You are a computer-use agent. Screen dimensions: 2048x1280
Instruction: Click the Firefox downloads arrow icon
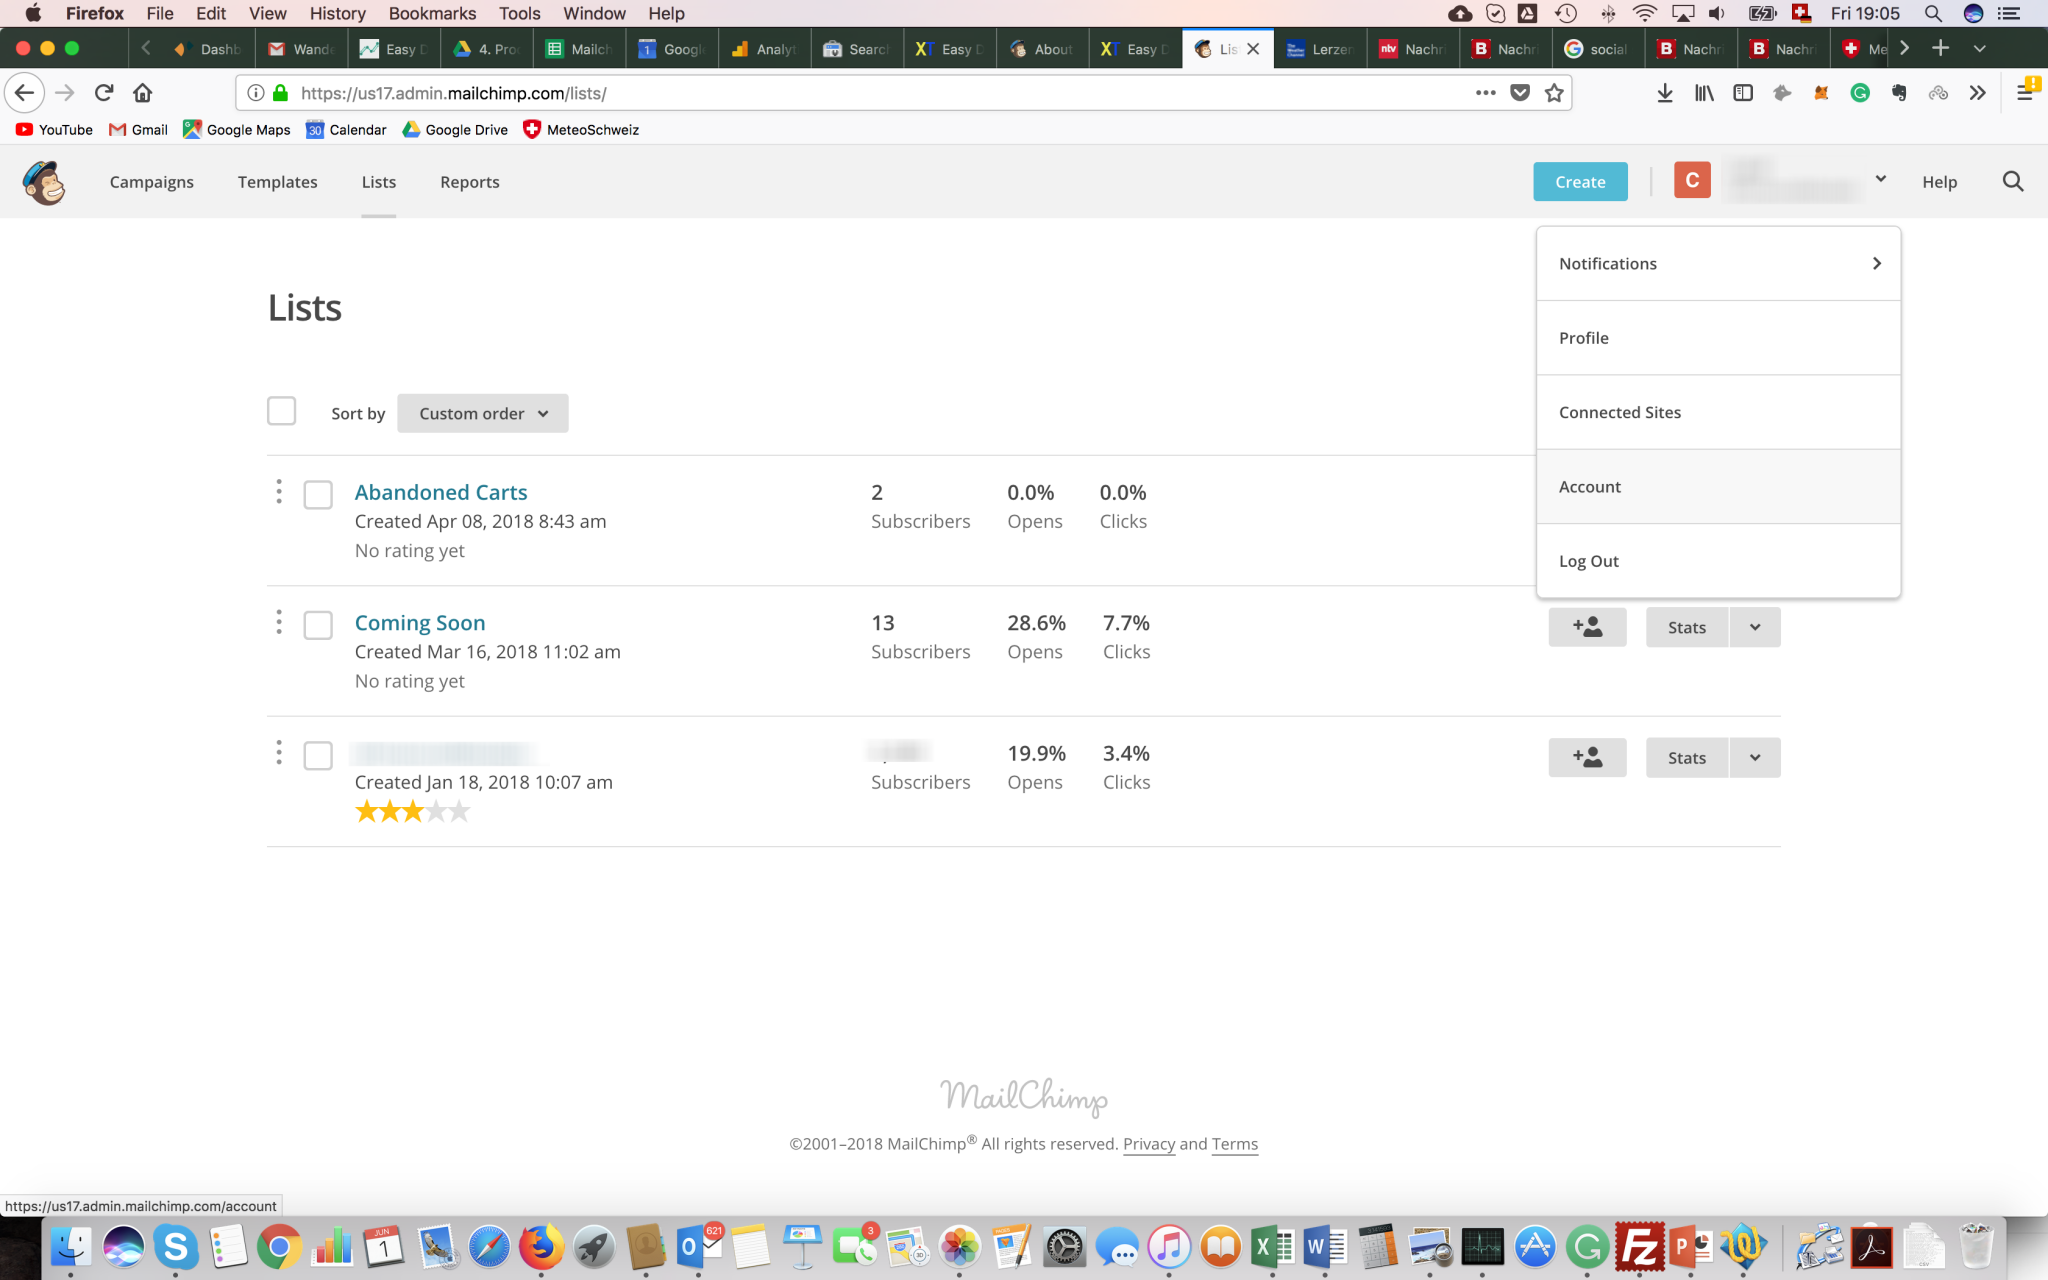point(1665,93)
